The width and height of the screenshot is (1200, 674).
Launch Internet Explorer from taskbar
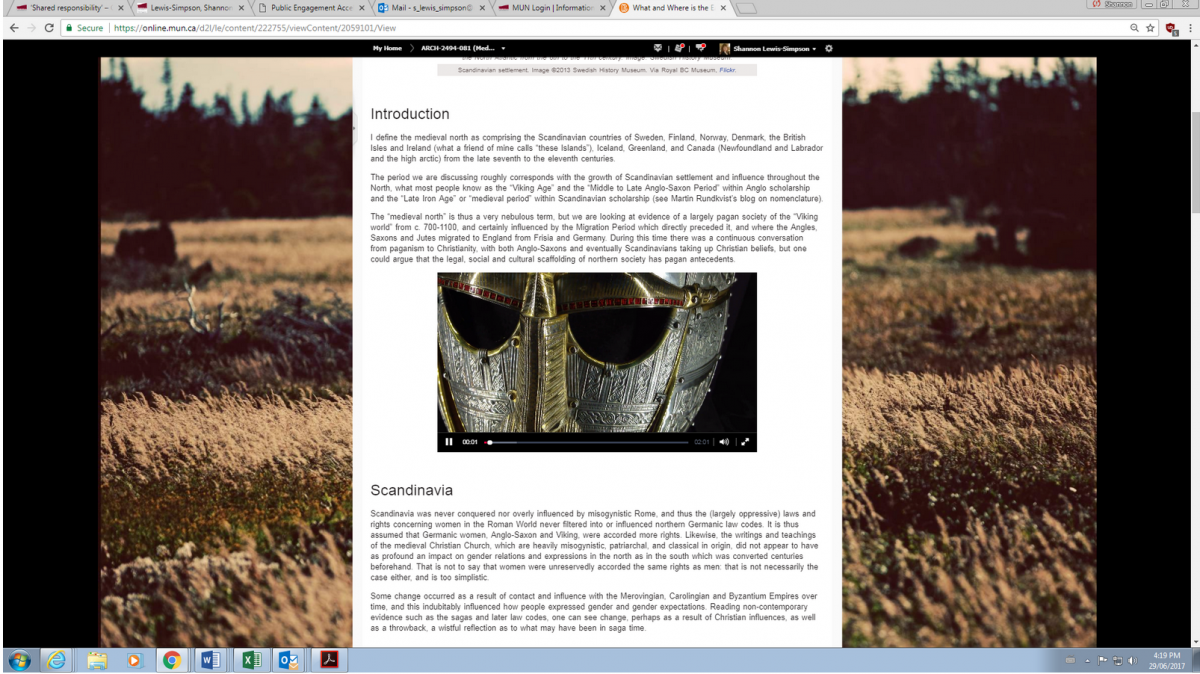pos(57,660)
